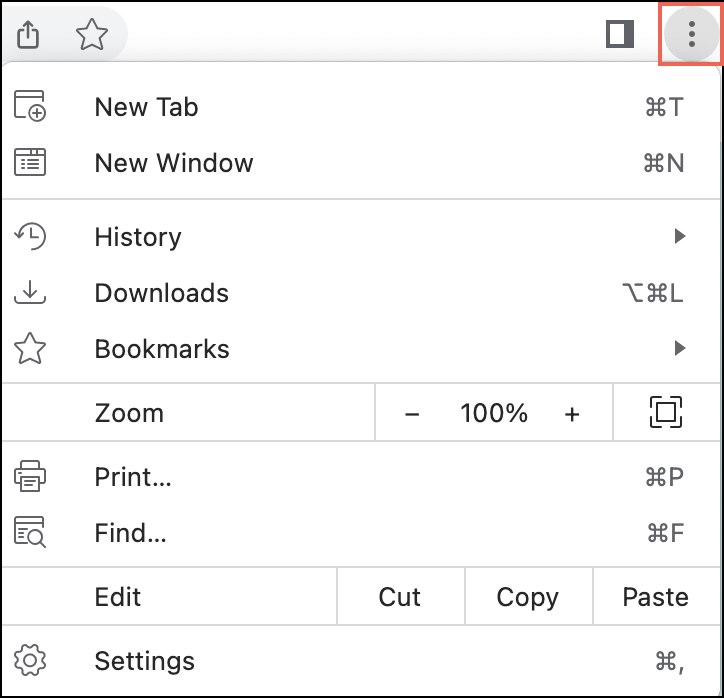Expand the History submenu arrow
This screenshot has width=724, height=698.
pyautogui.click(x=680, y=237)
